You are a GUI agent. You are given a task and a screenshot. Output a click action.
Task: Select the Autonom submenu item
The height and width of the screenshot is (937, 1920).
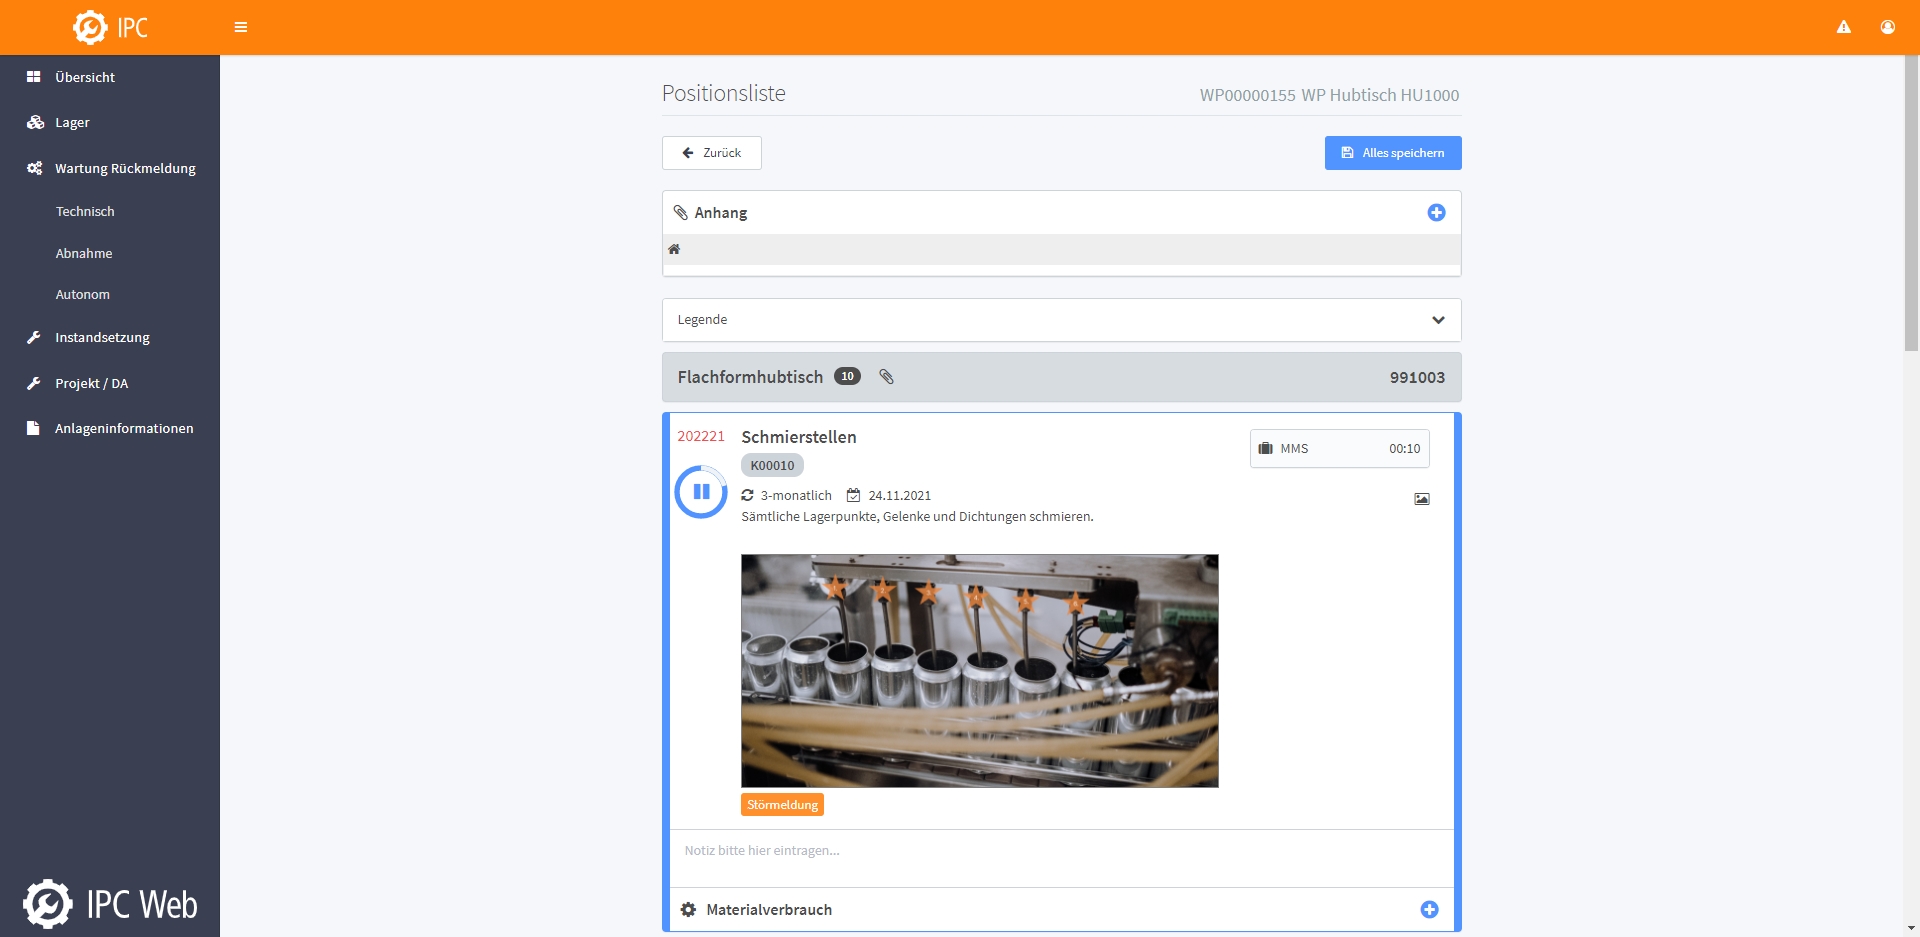83,294
